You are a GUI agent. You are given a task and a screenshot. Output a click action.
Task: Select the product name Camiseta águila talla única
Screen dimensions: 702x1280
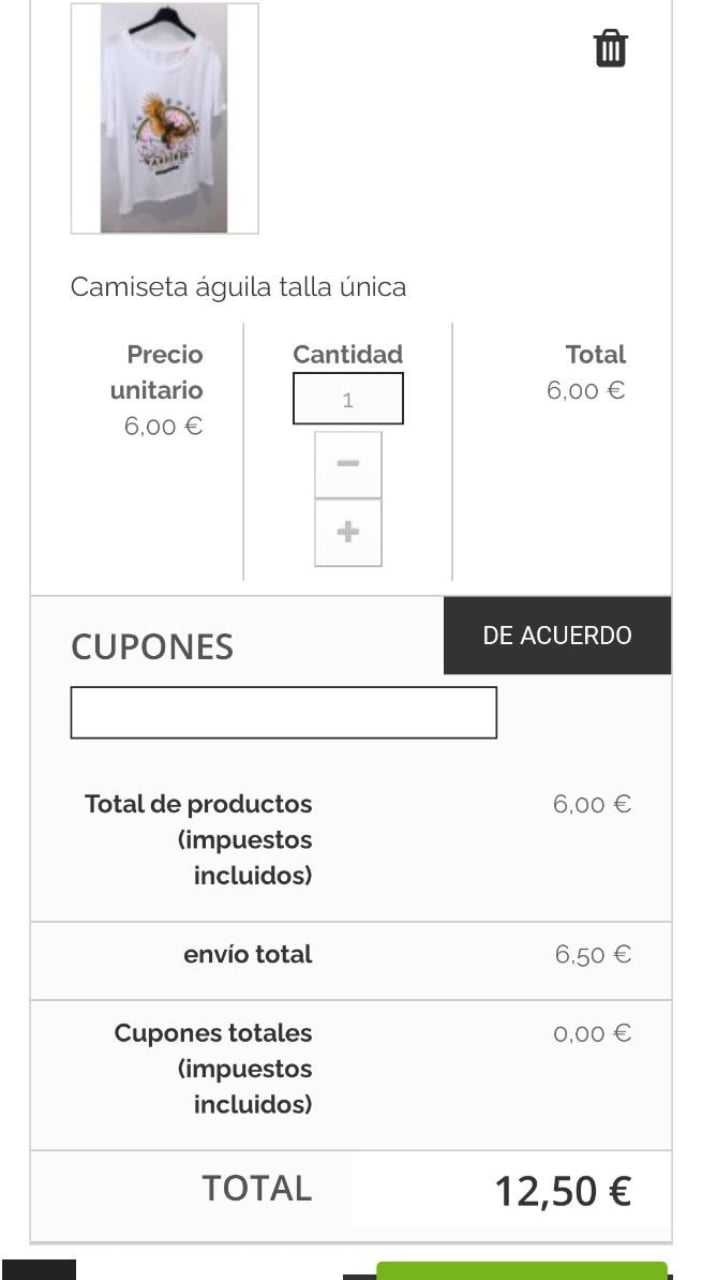pos(238,287)
